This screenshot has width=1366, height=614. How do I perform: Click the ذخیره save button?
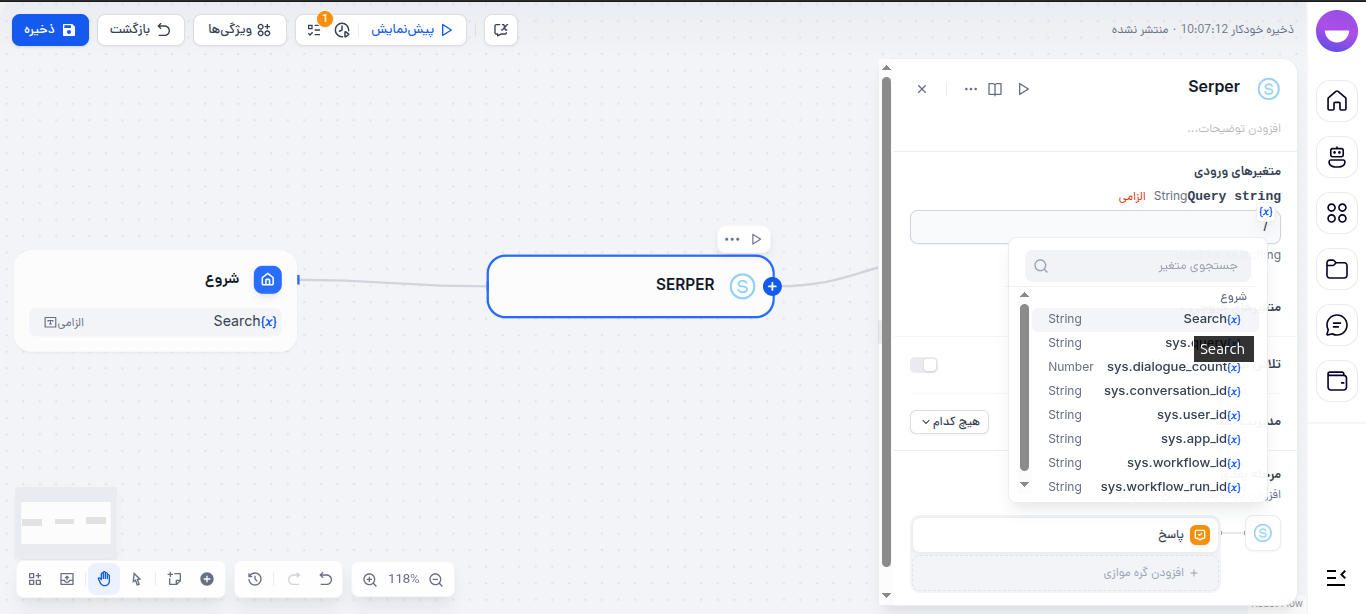(50, 30)
